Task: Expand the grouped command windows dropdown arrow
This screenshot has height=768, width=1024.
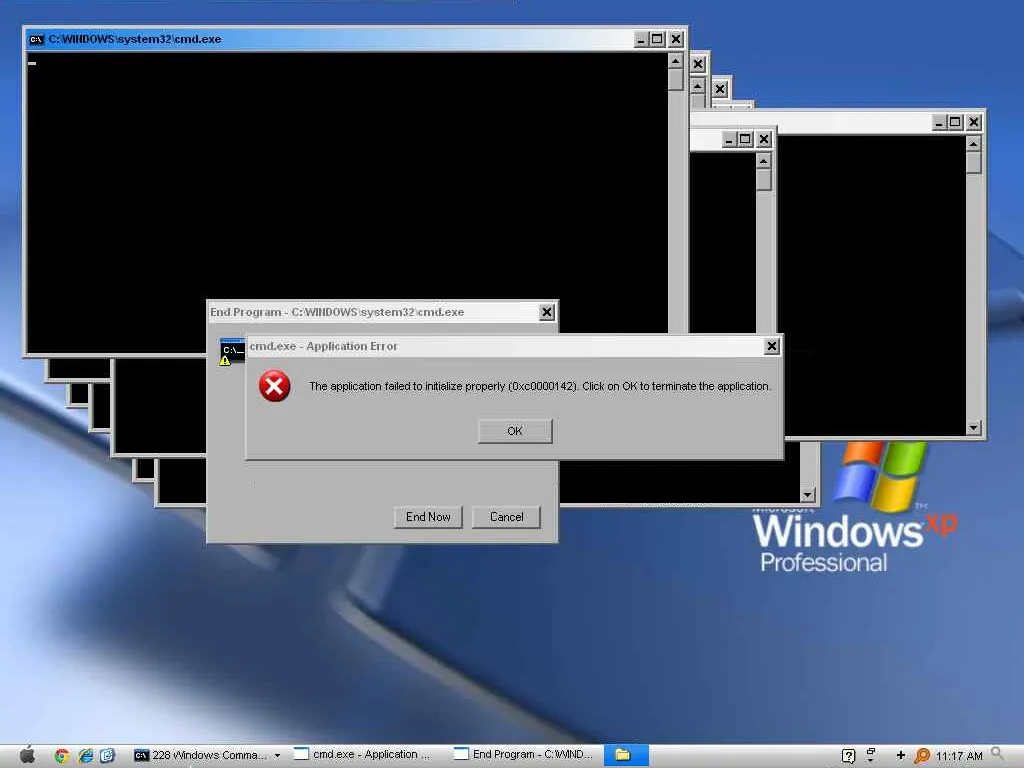Action: pos(278,756)
